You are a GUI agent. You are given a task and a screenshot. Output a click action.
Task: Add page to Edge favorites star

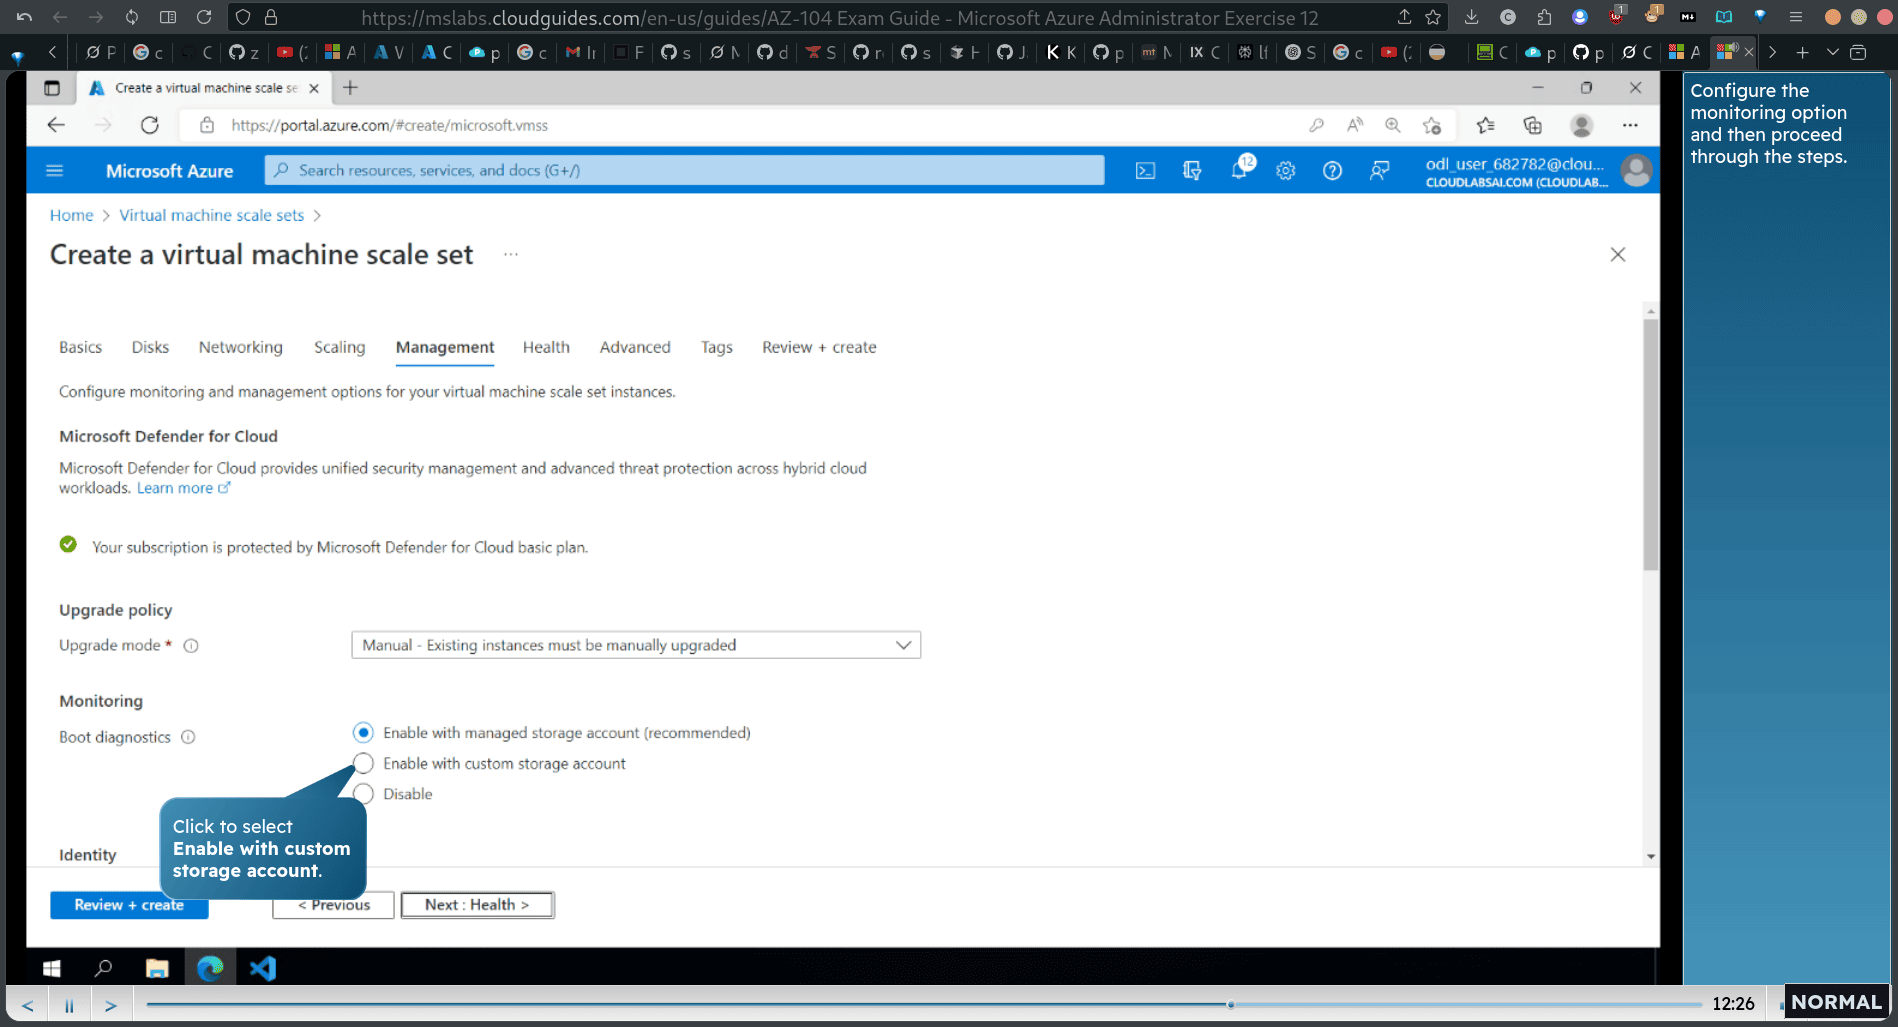(1432, 125)
